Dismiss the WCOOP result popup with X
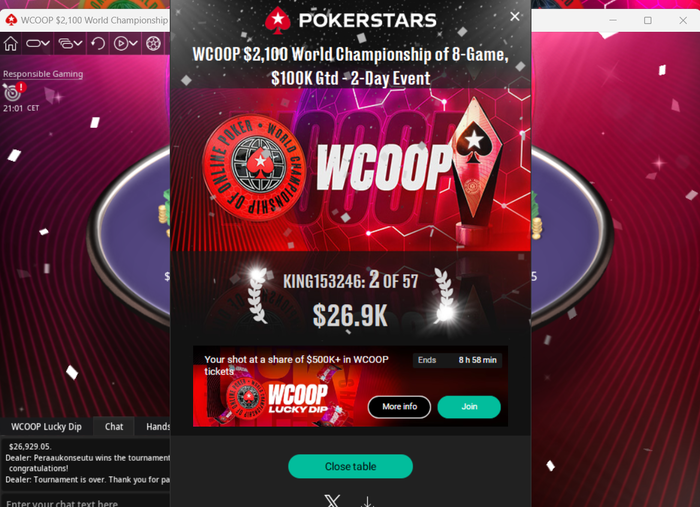This screenshot has height=507, width=700. 514,17
